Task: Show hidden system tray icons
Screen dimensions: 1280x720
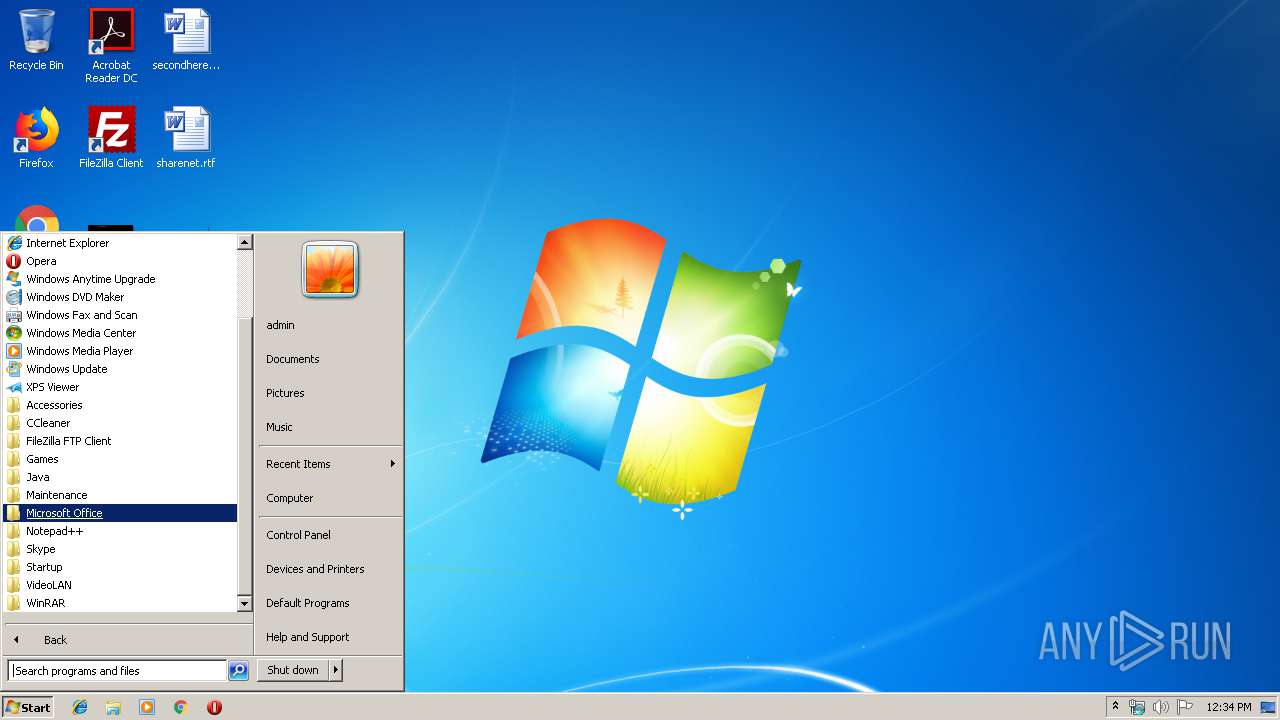Action: click(x=1115, y=706)
